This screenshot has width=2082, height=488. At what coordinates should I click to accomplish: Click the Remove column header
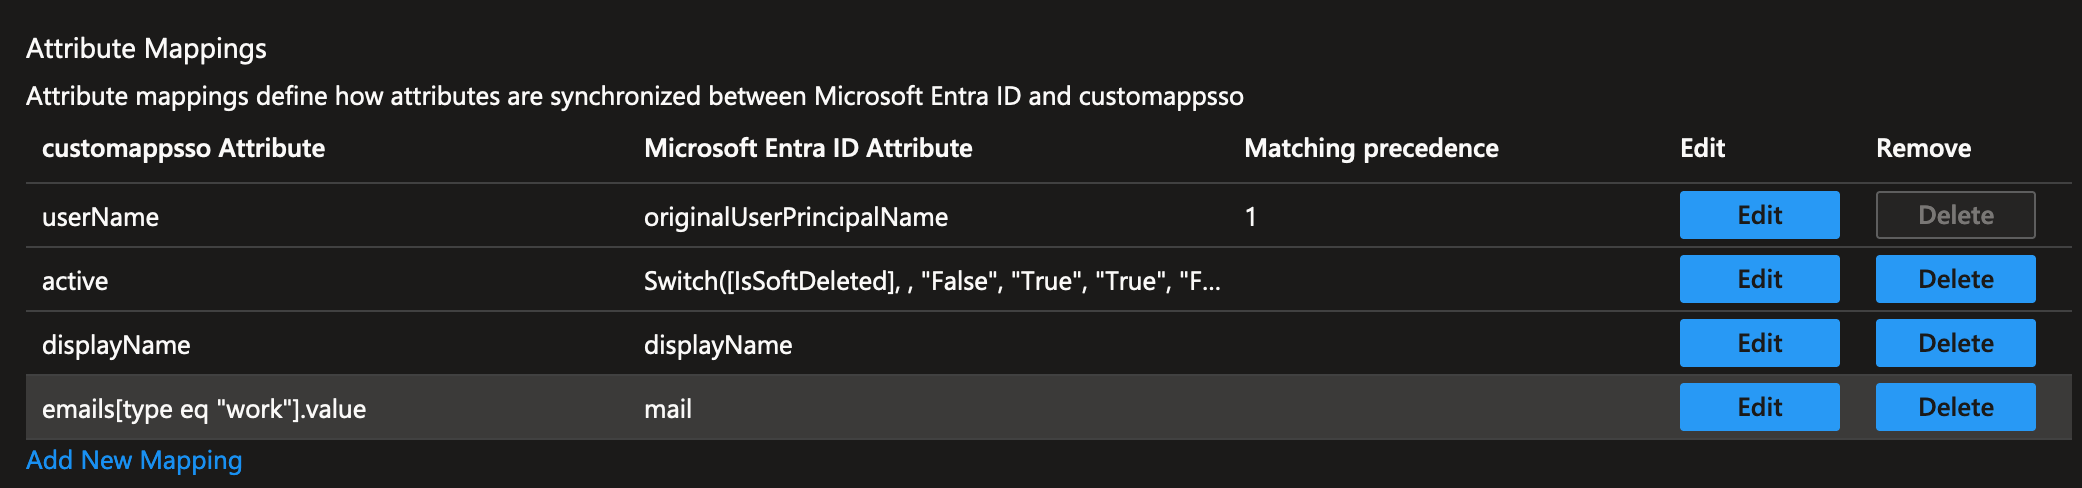(1923, 148)
